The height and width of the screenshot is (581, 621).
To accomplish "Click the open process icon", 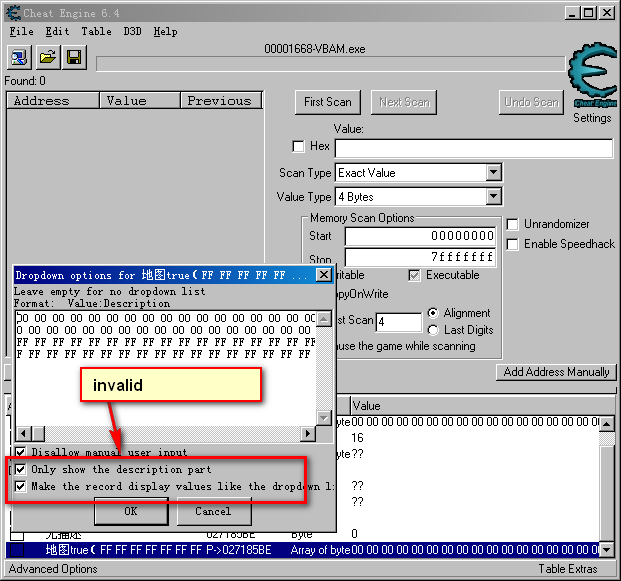I will [21, 56].
